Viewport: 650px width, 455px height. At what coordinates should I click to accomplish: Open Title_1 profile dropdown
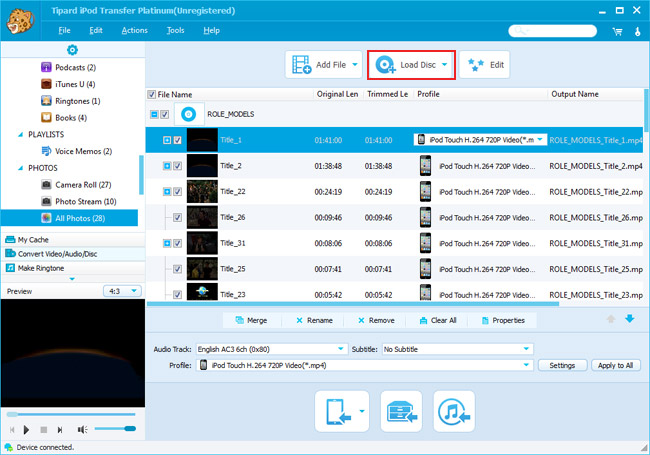(540, 140)
